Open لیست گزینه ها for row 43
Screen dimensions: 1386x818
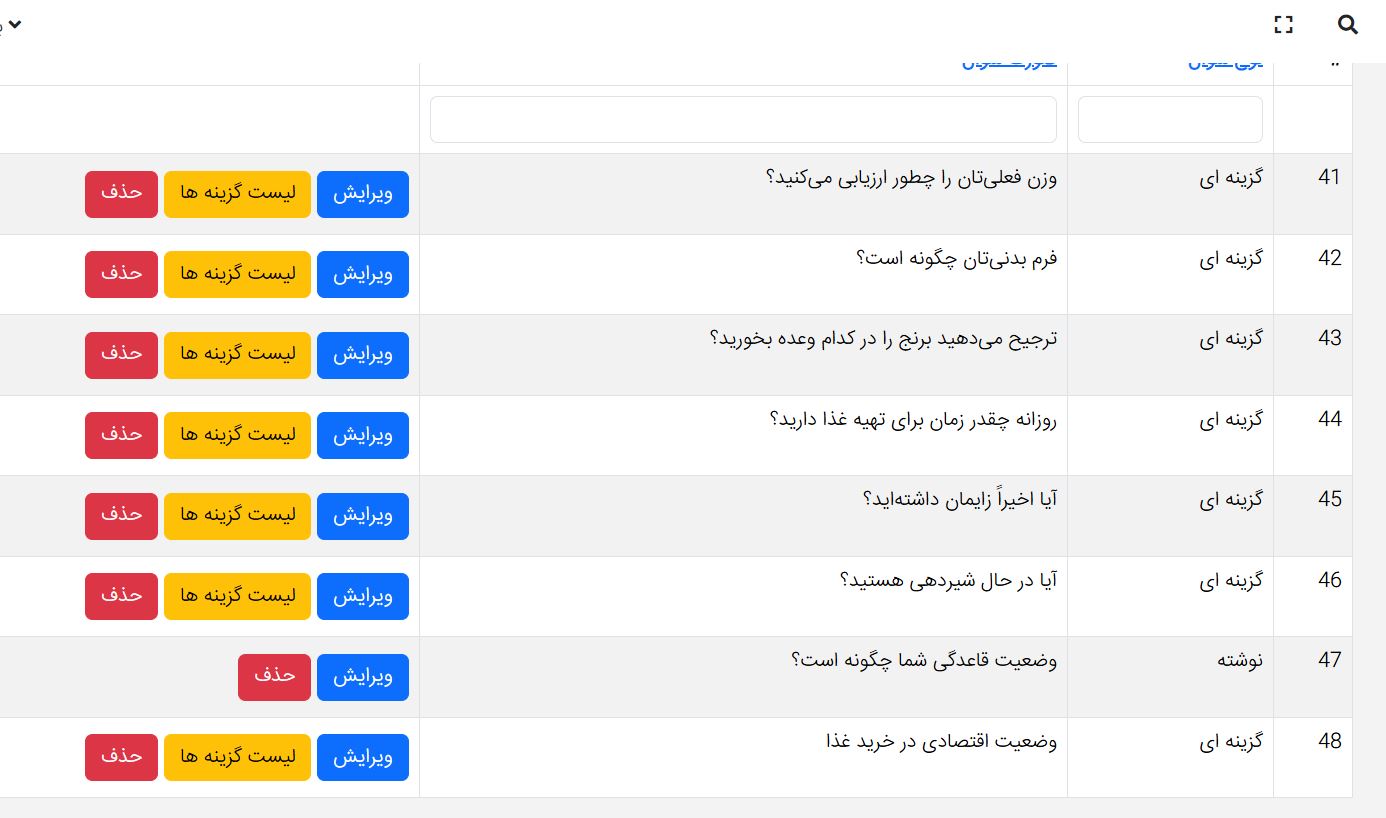(x=237, y=355)
